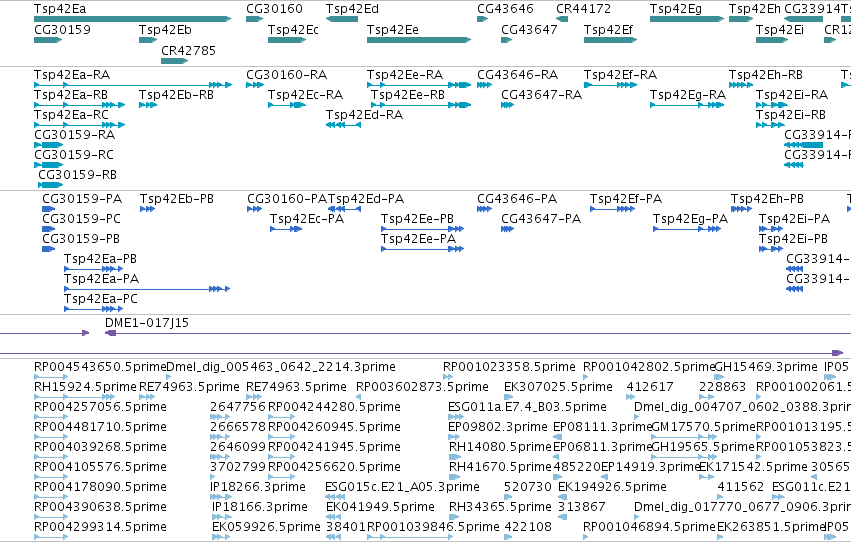Click the Tsp42Ef gene bar
This screenshot has height=542, width=851.
[611, 40]
